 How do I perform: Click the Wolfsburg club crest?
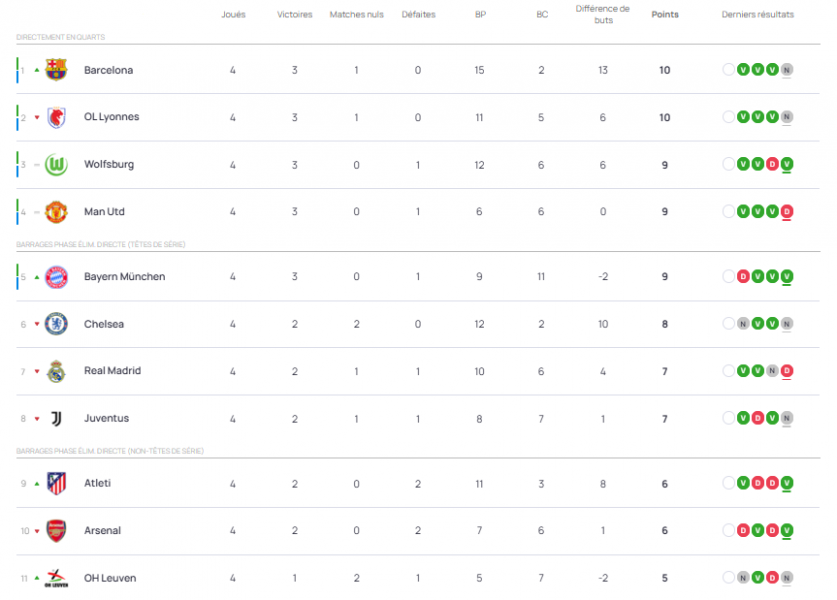(x=58, y=164)
